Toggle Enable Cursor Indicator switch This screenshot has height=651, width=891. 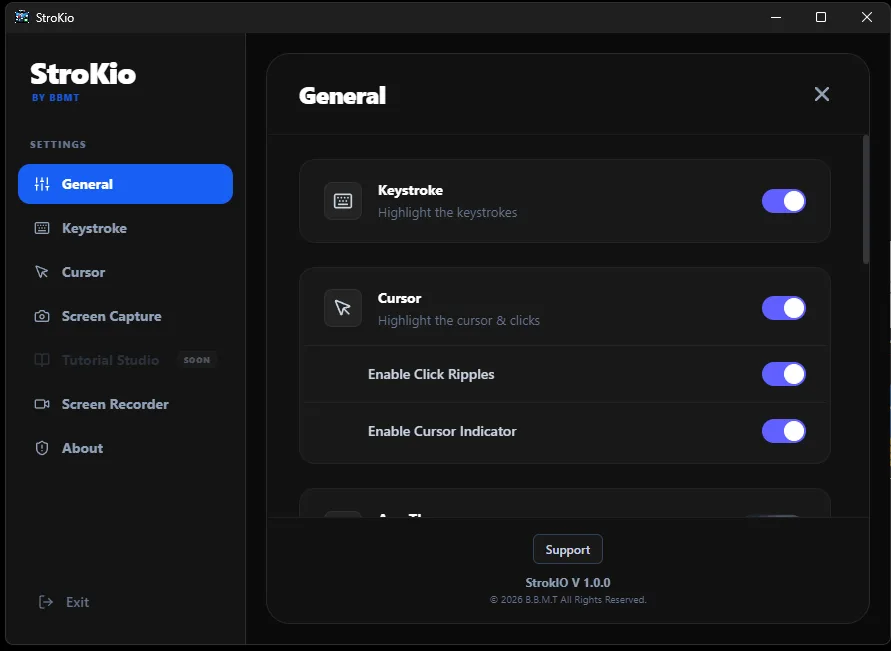pyautogui.click(x=784, y=431)
